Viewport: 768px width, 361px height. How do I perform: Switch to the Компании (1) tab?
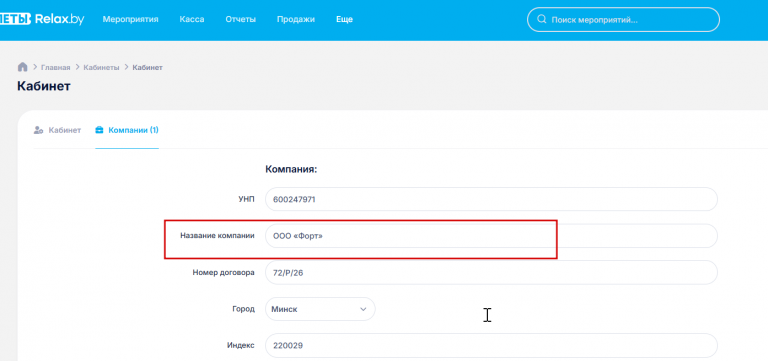[127, 130]
